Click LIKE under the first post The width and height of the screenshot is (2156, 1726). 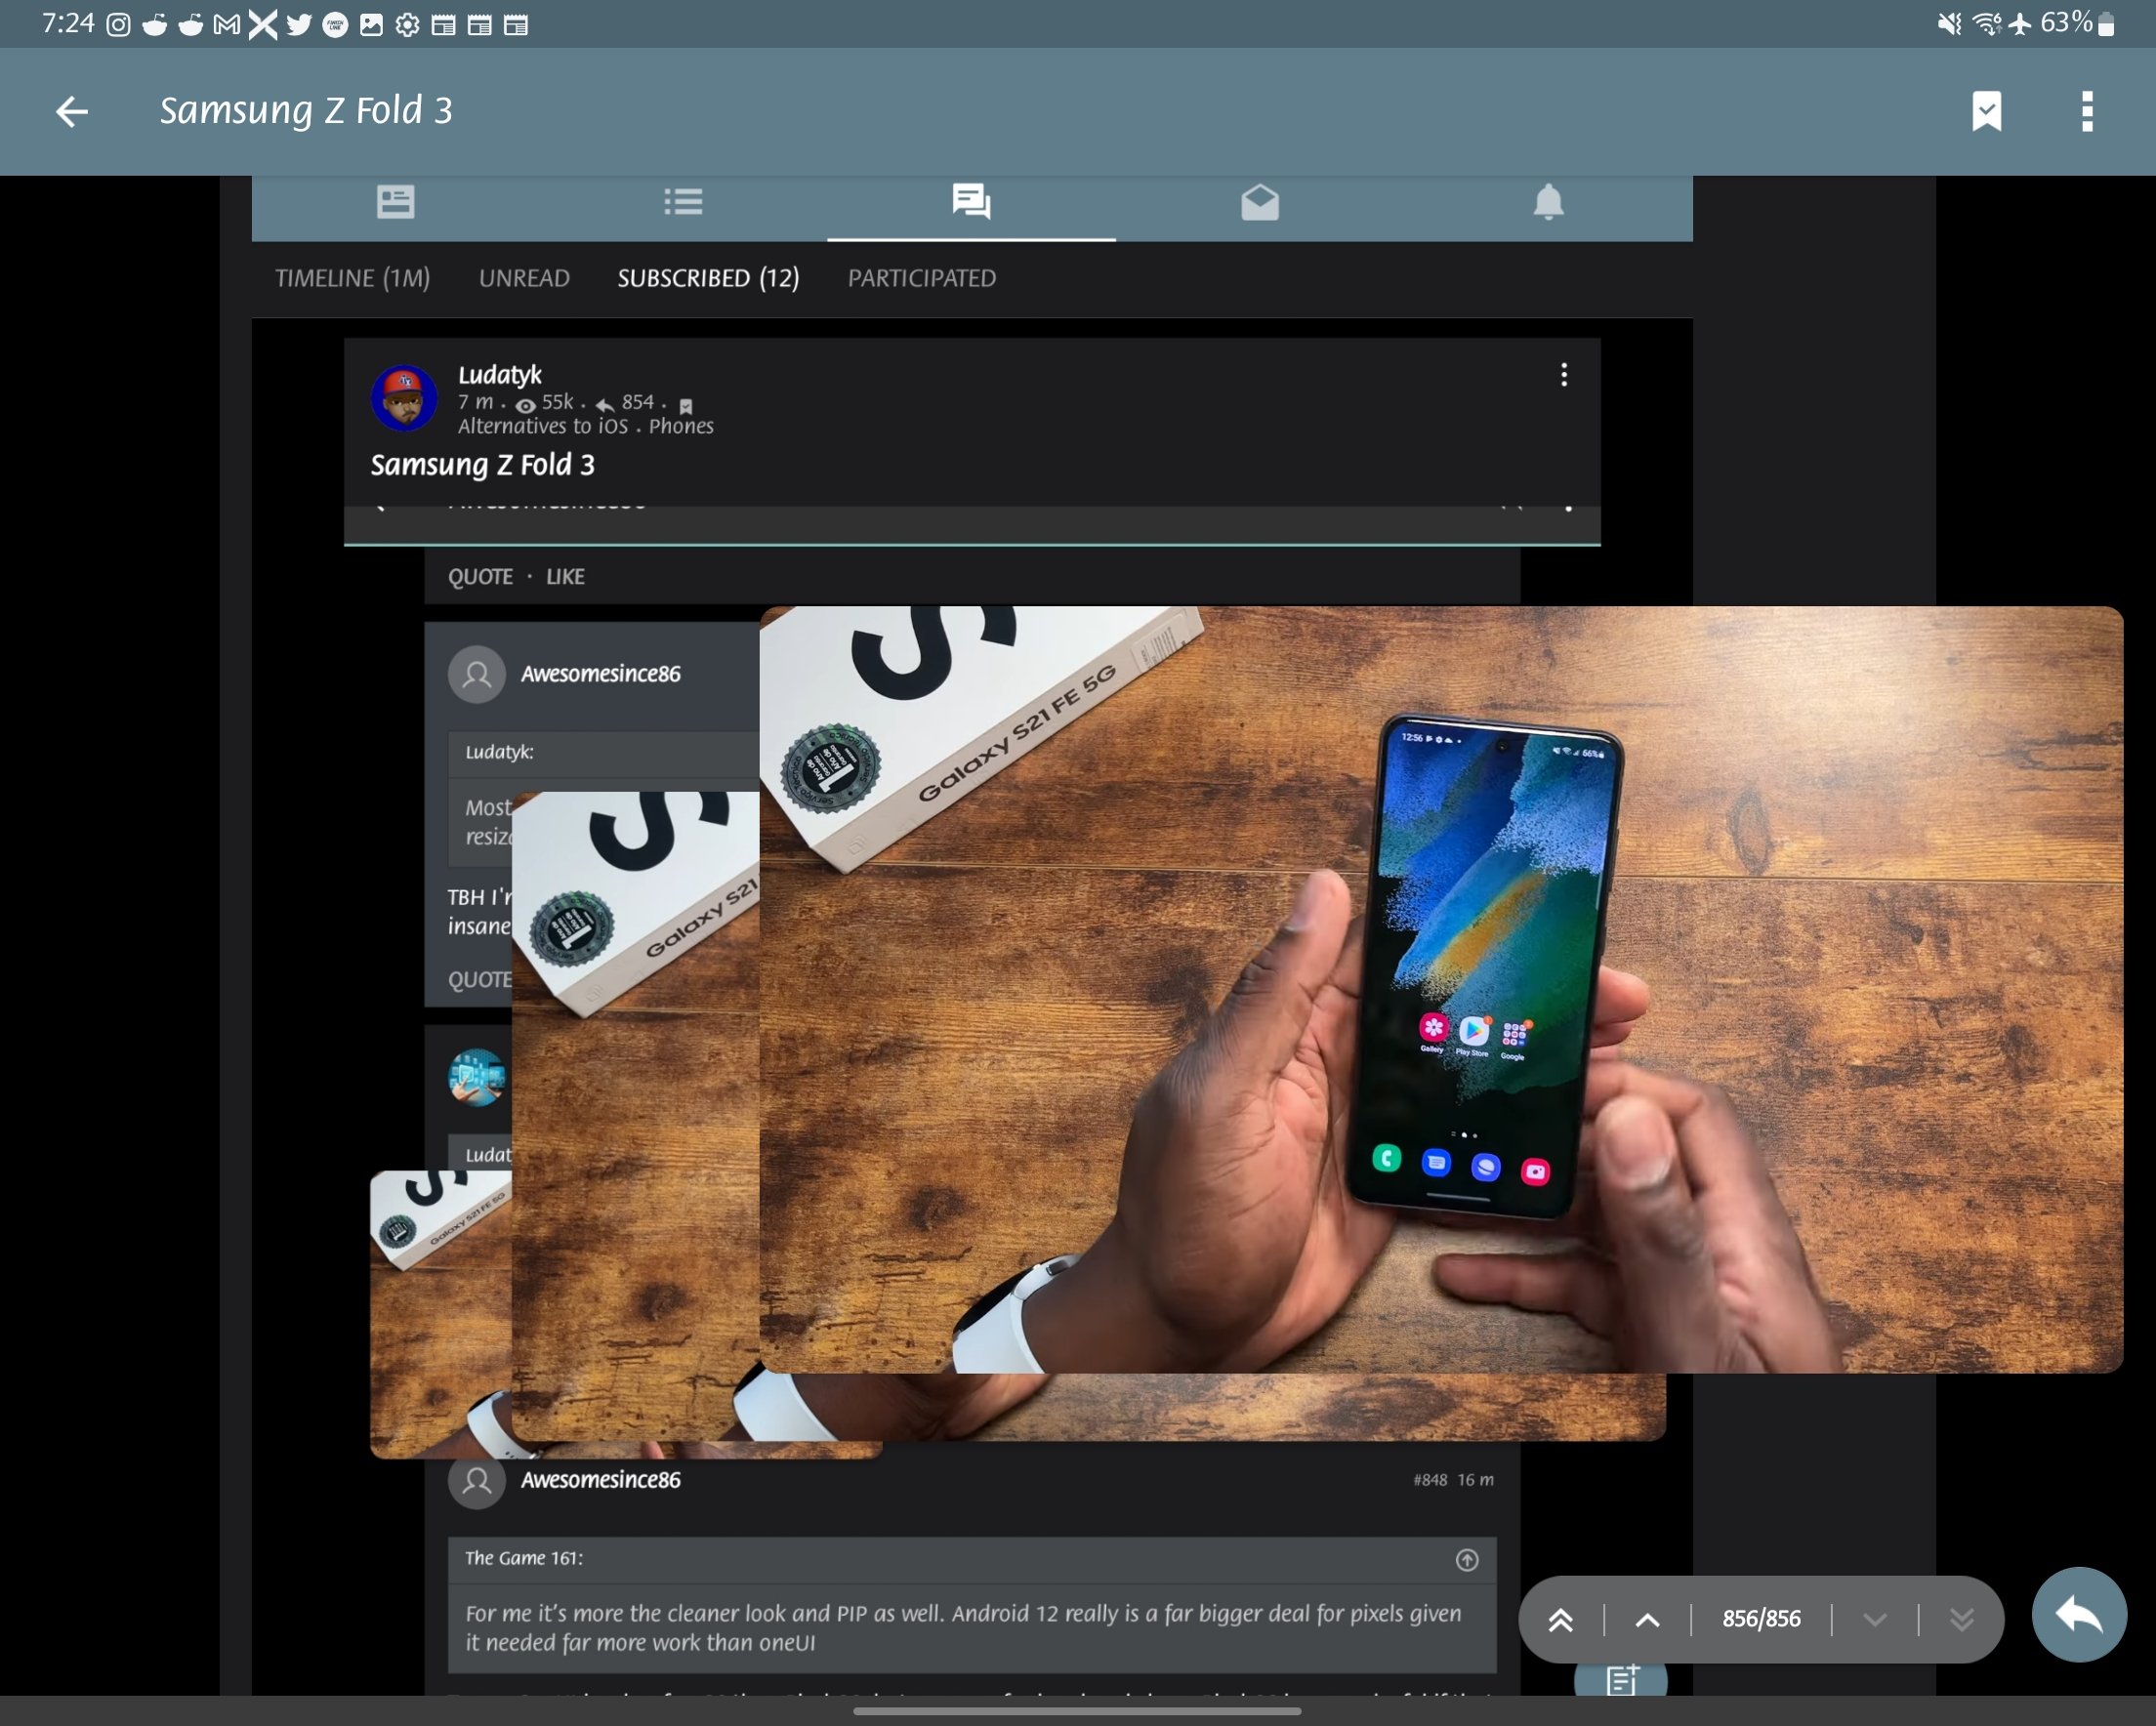point(565,577)
